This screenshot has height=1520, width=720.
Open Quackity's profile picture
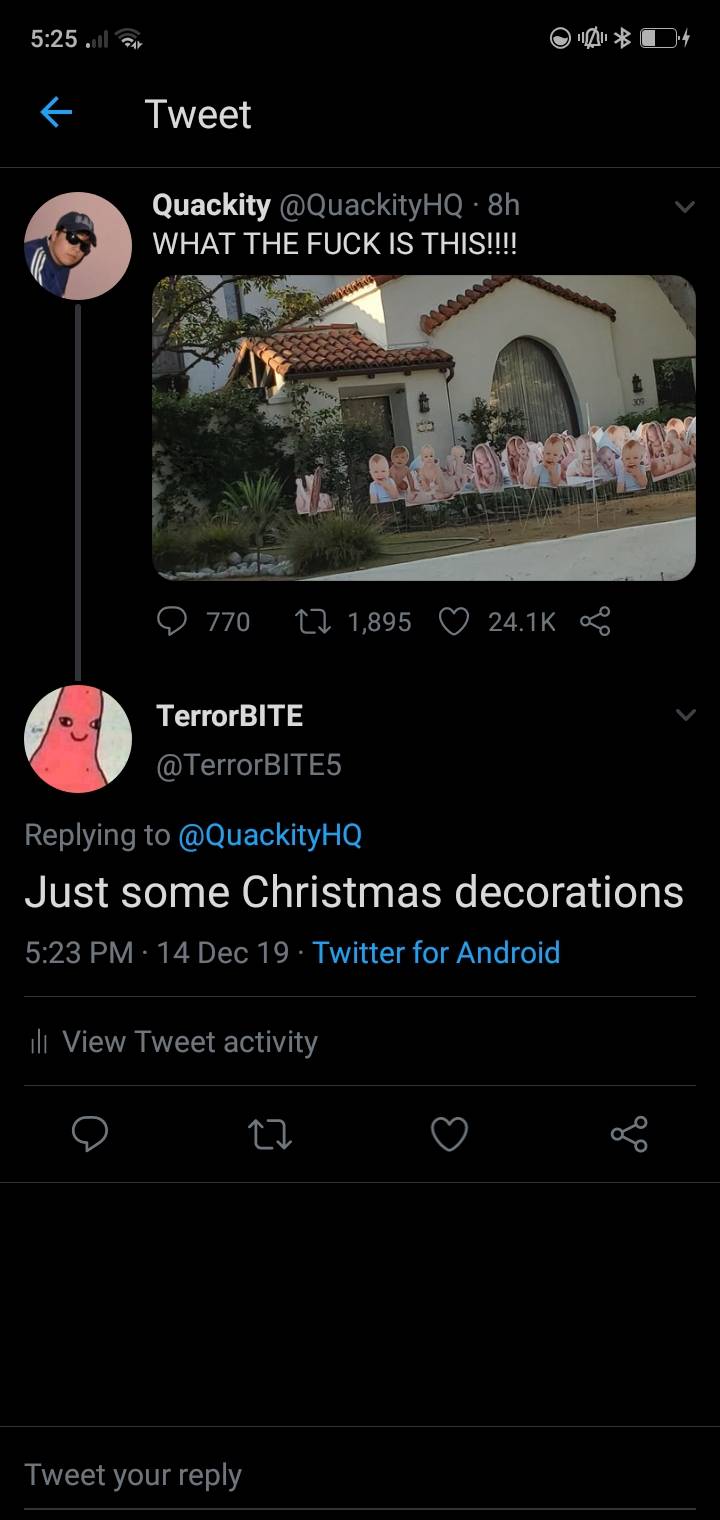pyautogui.click(x=77, y=246)
